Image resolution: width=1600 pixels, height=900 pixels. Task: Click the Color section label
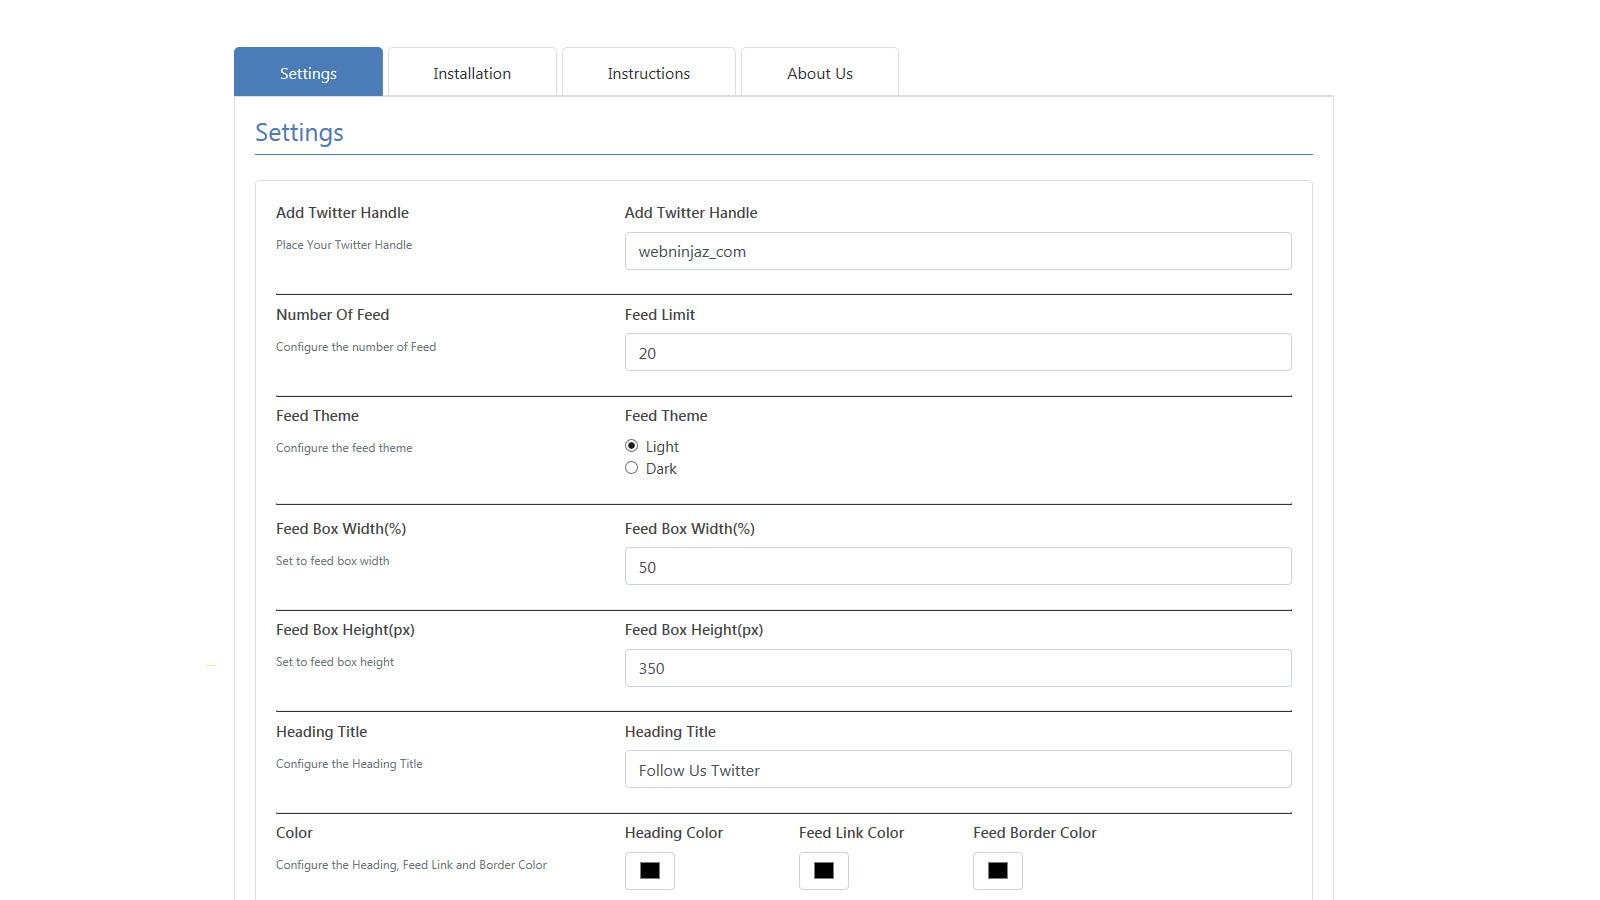coord(294,832)
